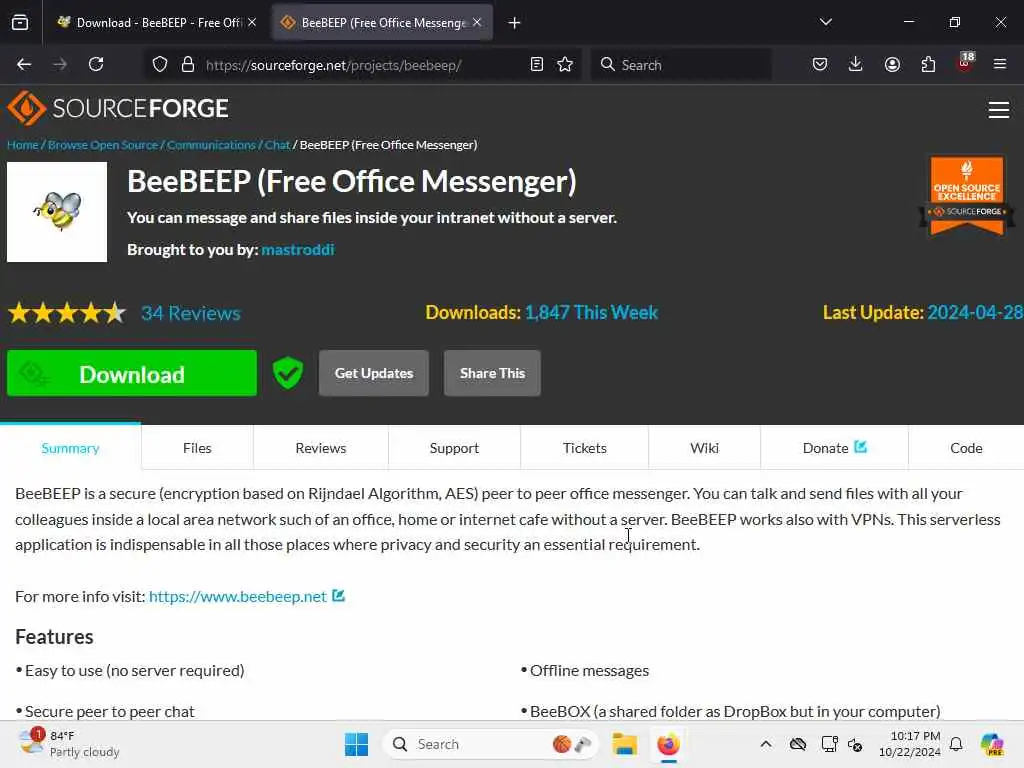Click Browse Open Source breadcrumb

103,144
